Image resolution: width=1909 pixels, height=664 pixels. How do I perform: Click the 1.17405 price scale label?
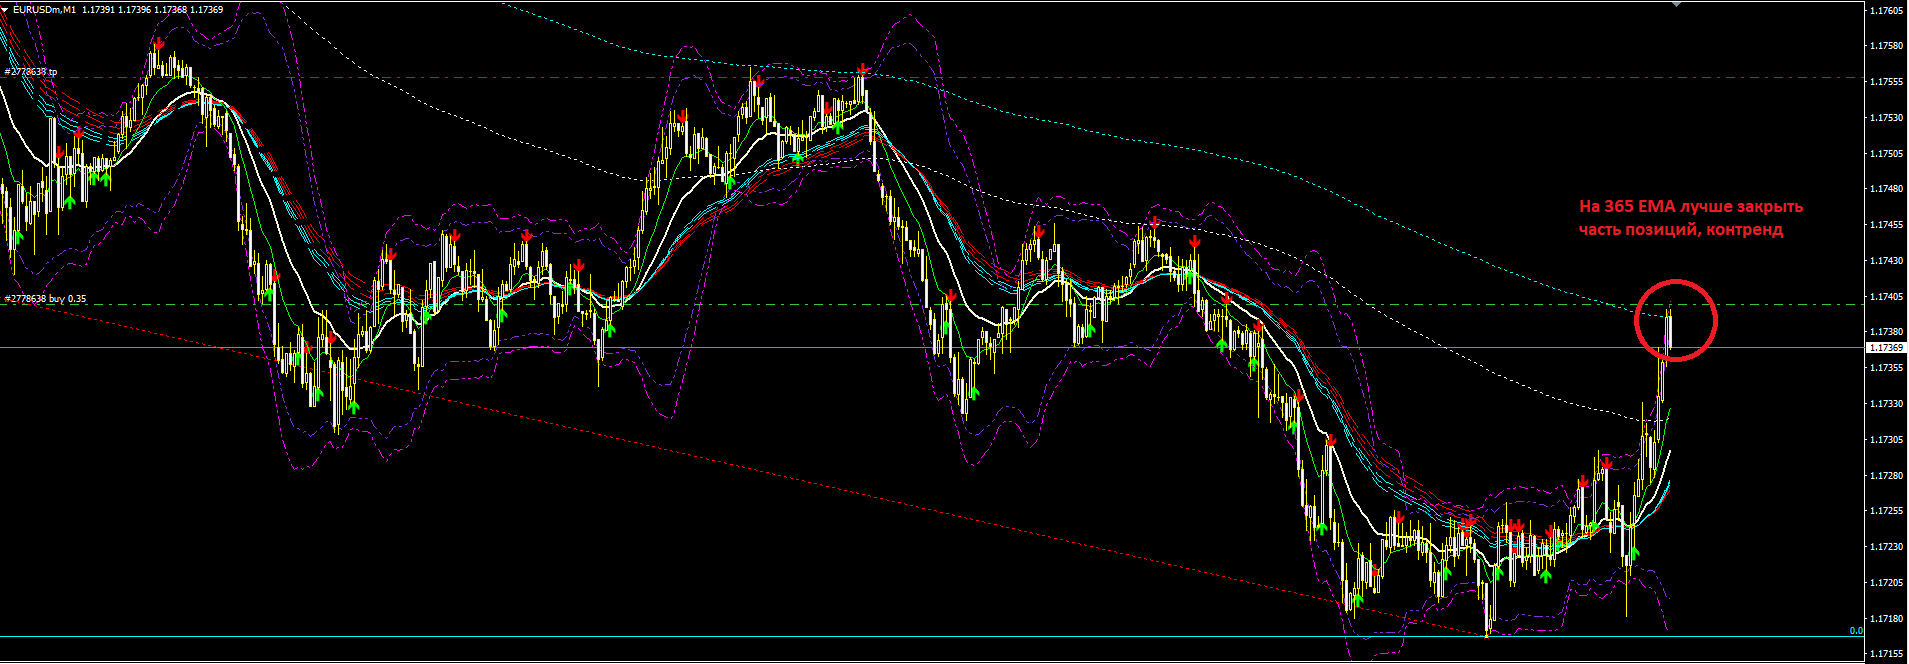tap(1886, 297)
